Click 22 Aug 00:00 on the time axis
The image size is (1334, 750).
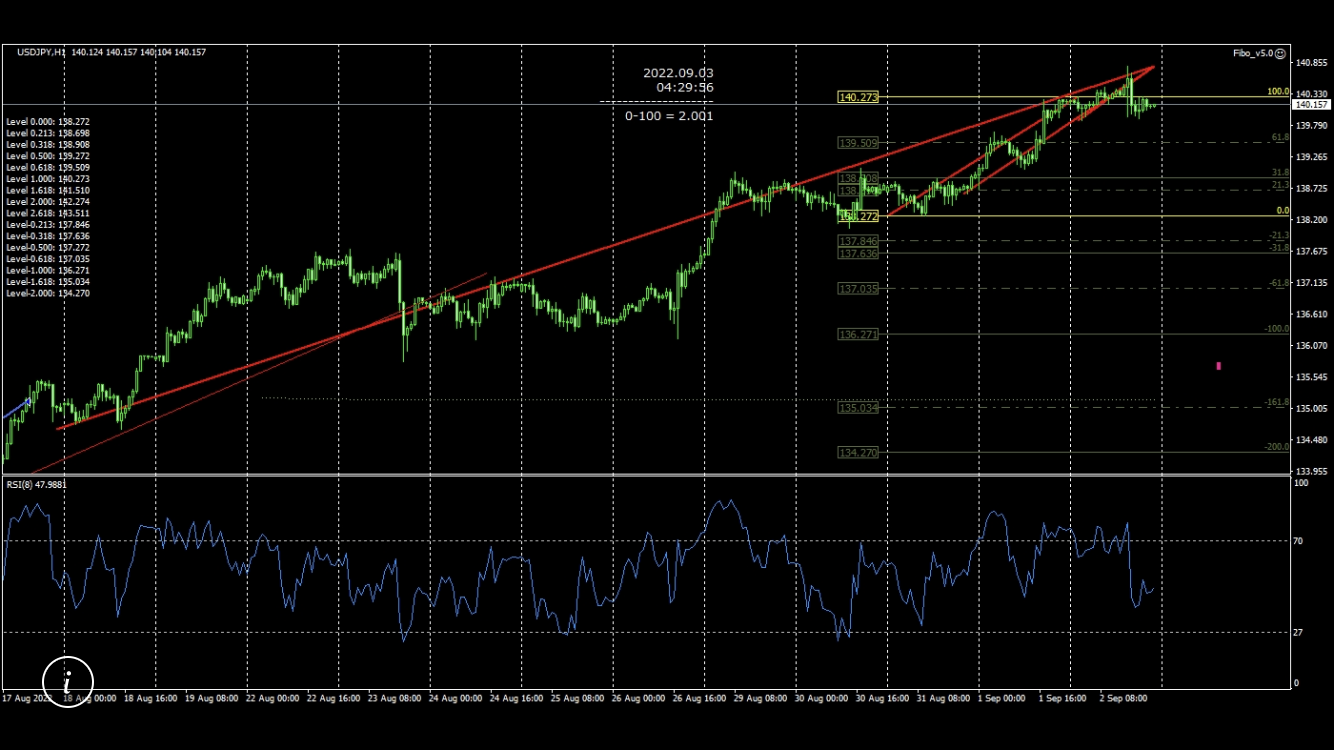click(274, 698)
